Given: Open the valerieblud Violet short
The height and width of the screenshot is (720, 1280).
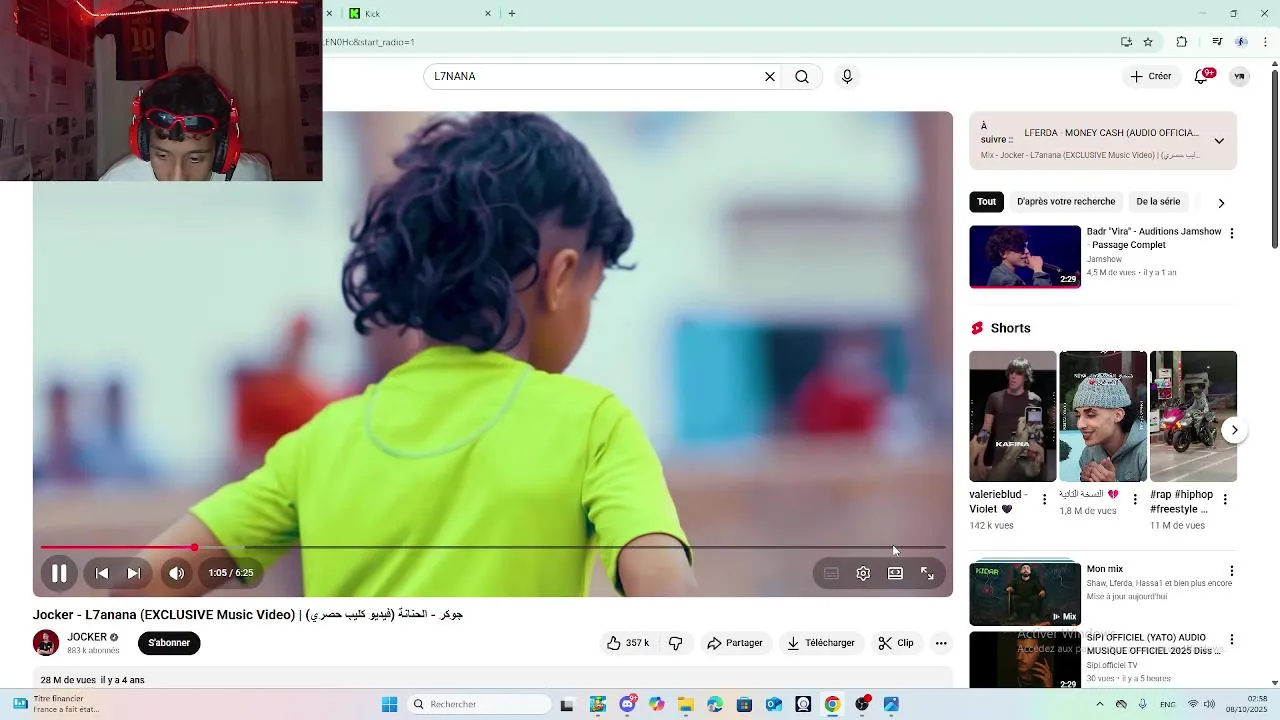Looking at the screenshot, I should click(x=1012, y=416).
